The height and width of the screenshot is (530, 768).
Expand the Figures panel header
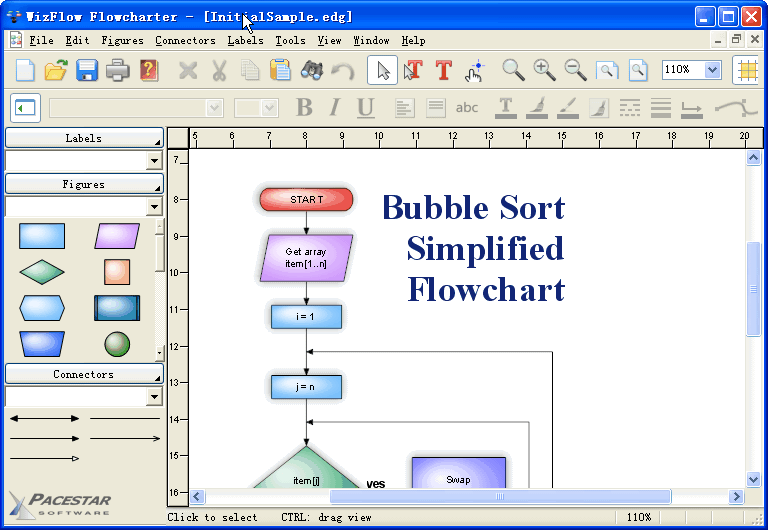coord(84,184)
